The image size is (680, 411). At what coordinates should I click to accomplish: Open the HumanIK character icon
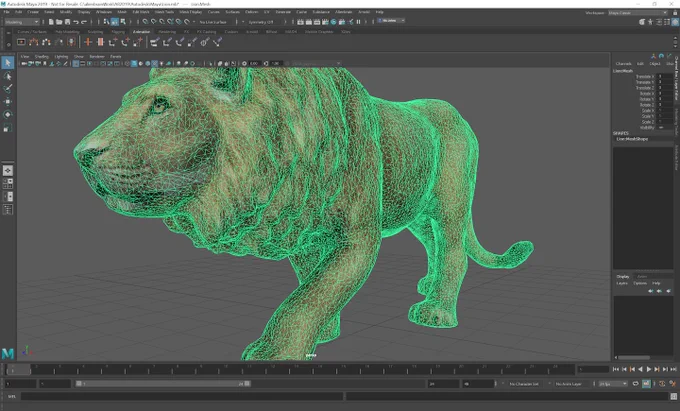click(651, 22)
